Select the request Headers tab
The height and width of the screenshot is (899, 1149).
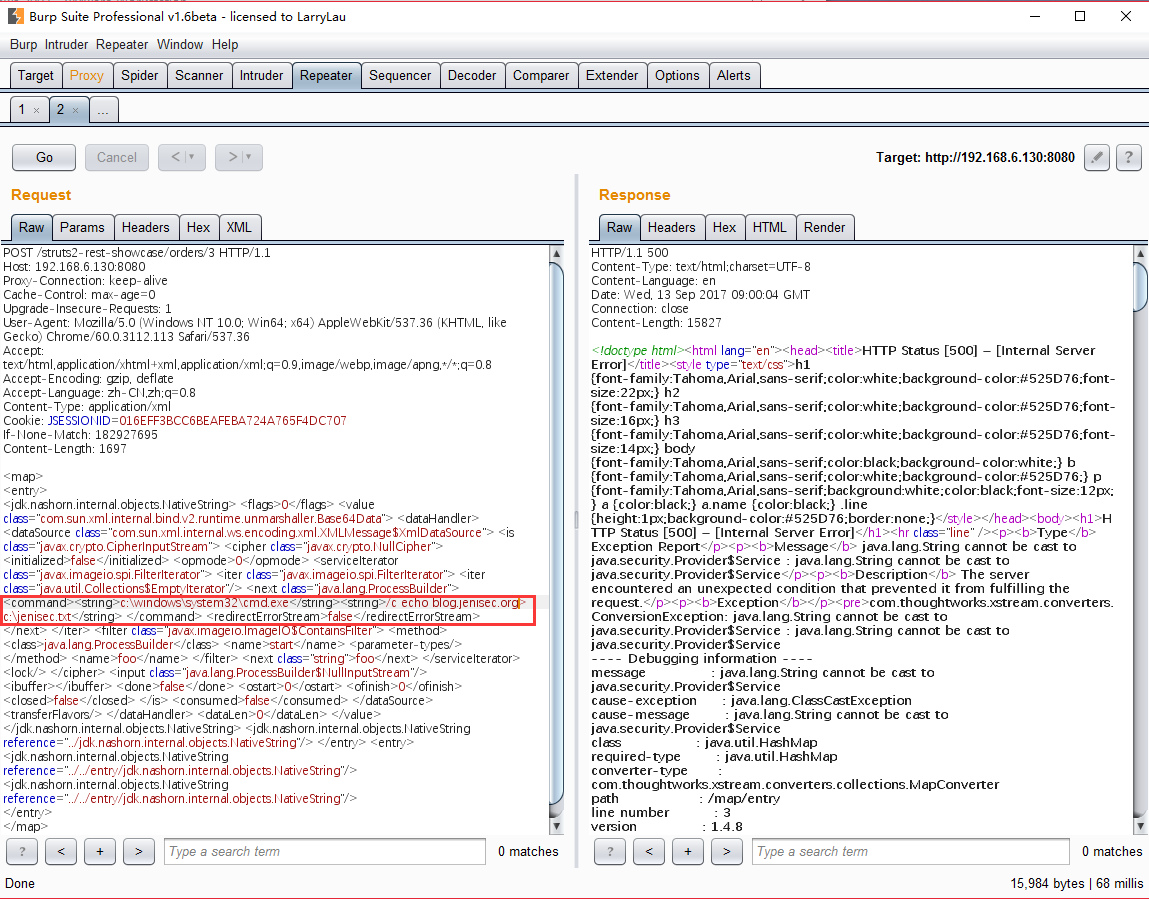(x=145, y=227)
